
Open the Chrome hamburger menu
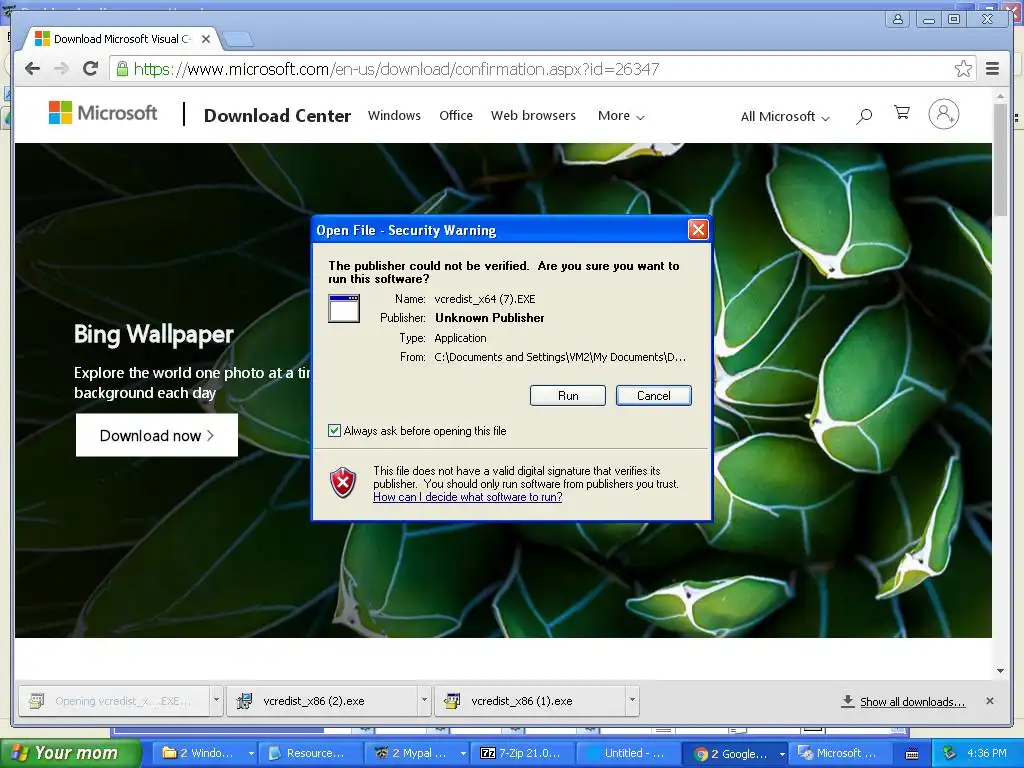point(992,69)
